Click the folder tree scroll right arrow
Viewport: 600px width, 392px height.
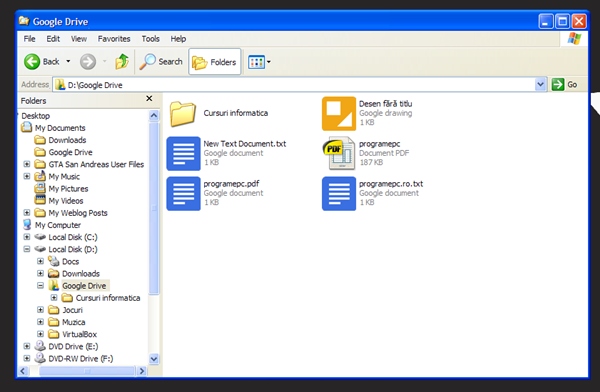[142, 371]
